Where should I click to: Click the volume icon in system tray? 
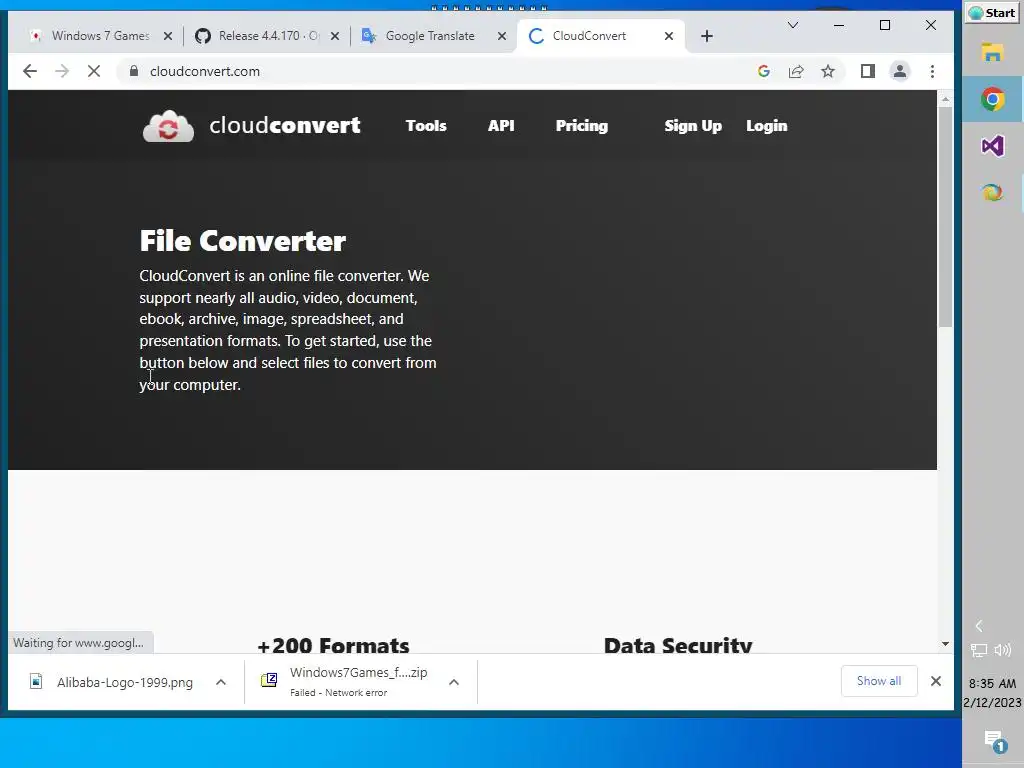(1002, 650)
